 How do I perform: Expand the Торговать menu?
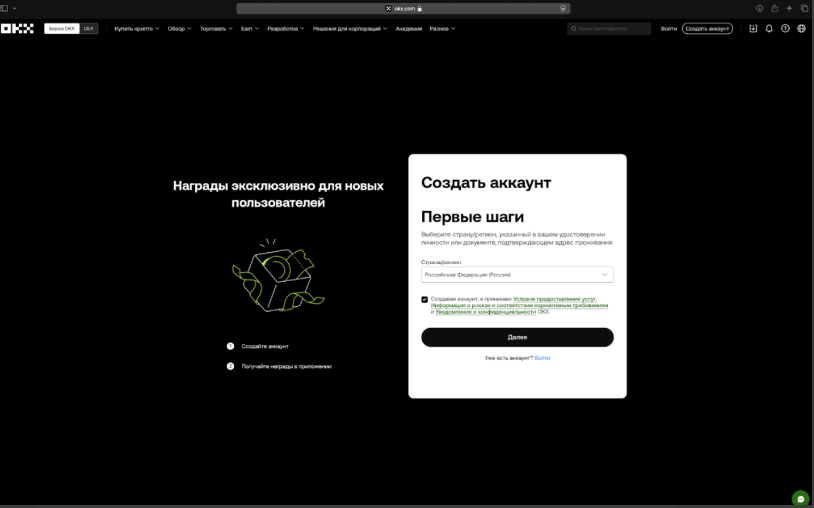tap(216, 29)
